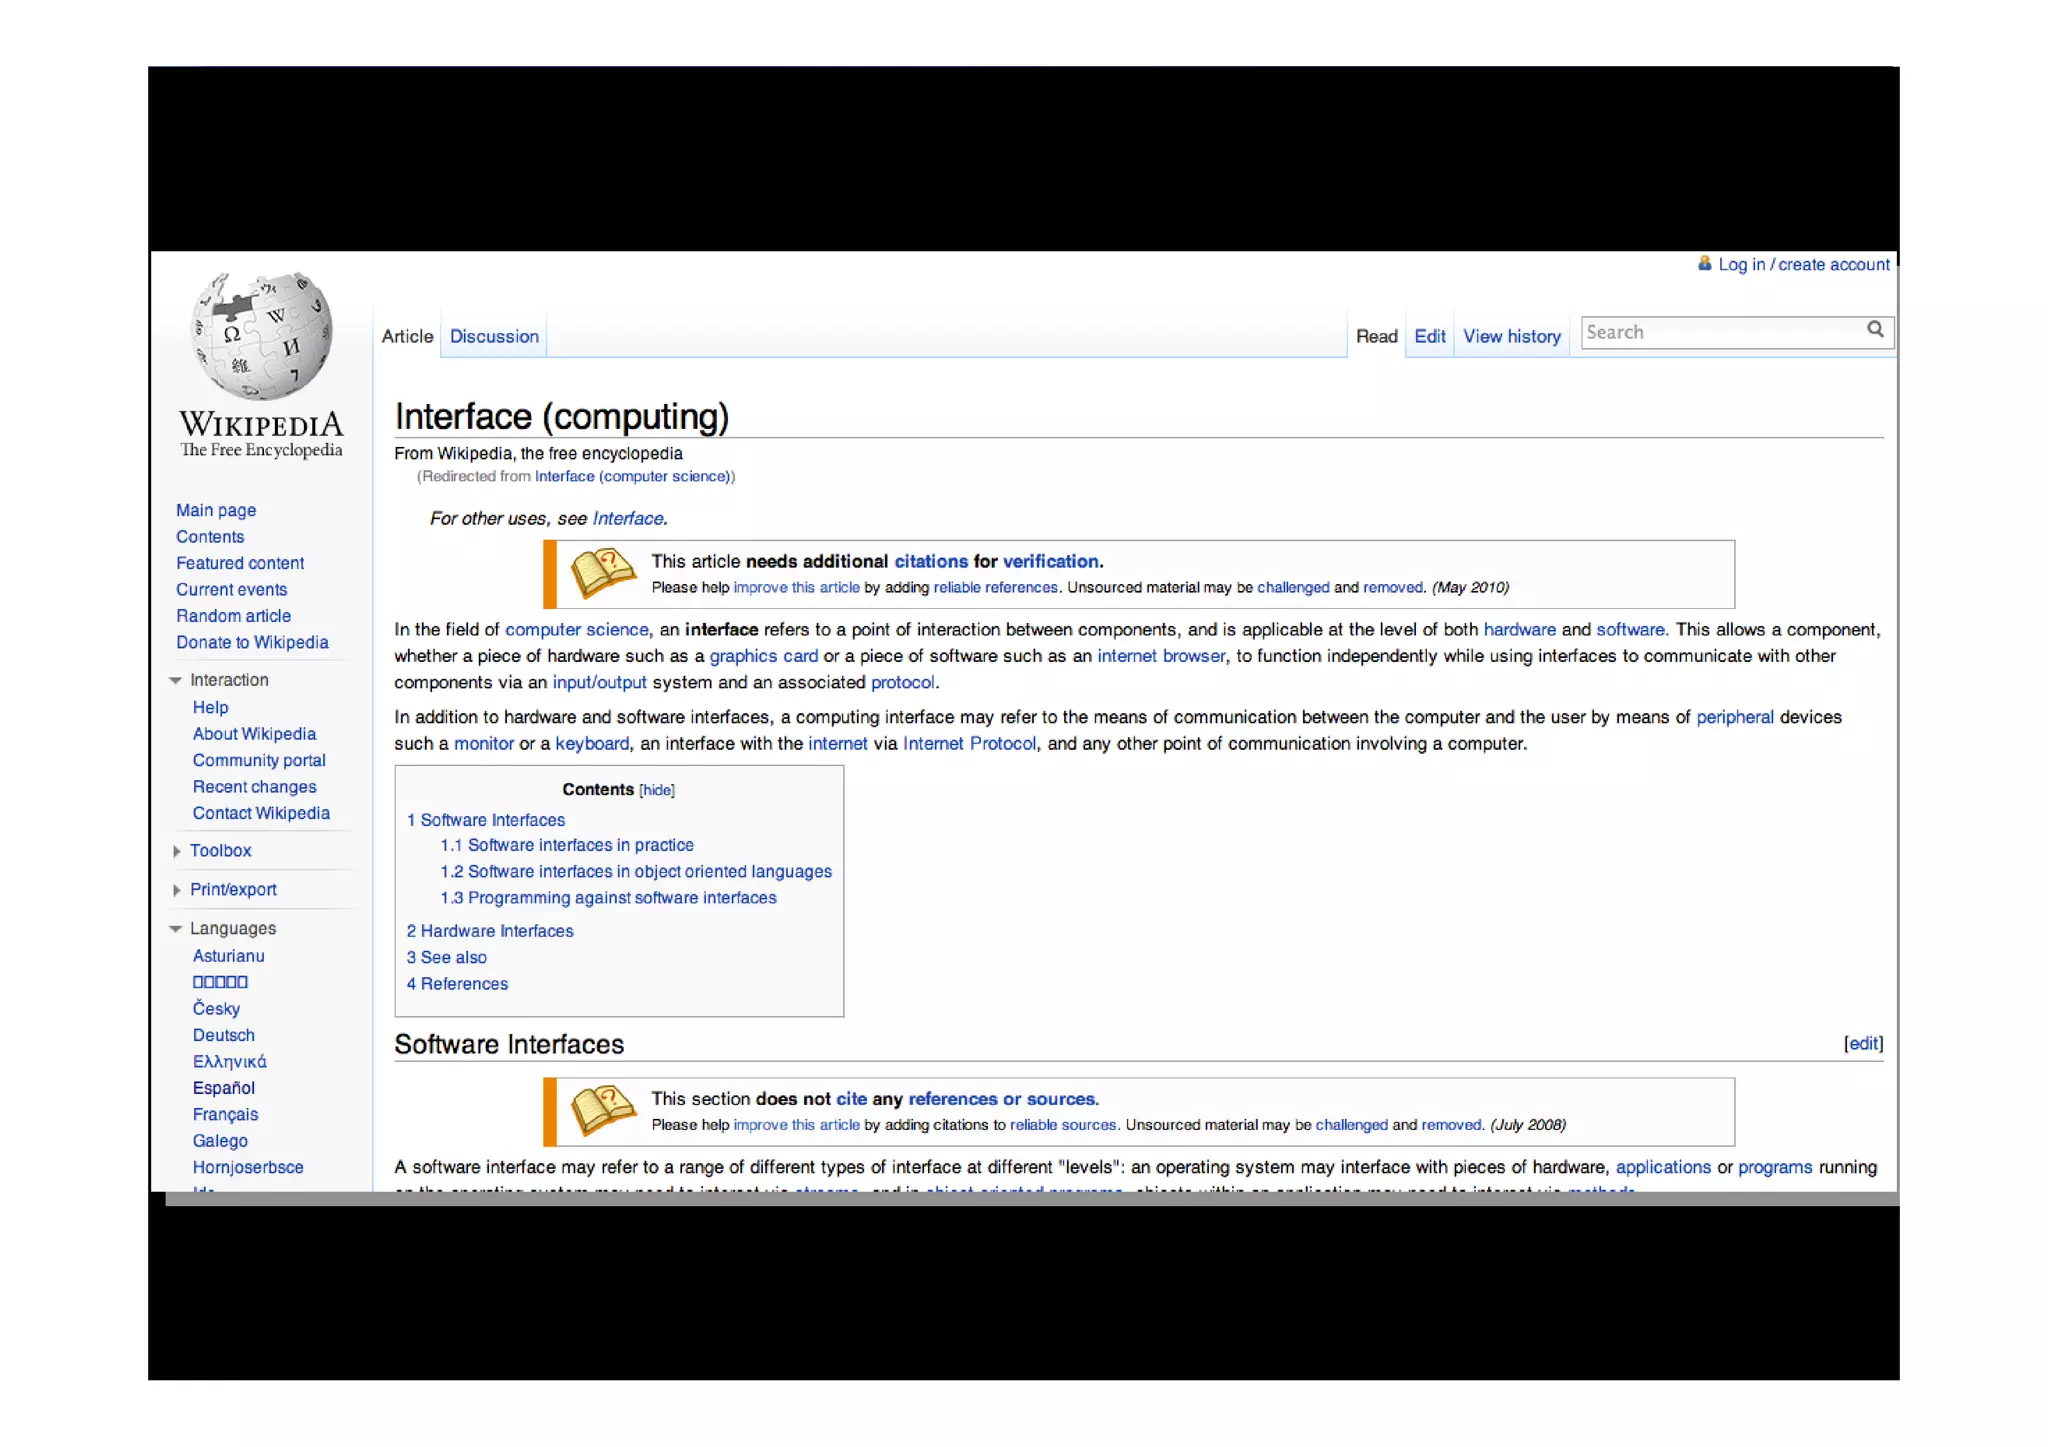
Task: Click the book icon in the Software Interfaces notice
Action: (x=603, y=1110)
